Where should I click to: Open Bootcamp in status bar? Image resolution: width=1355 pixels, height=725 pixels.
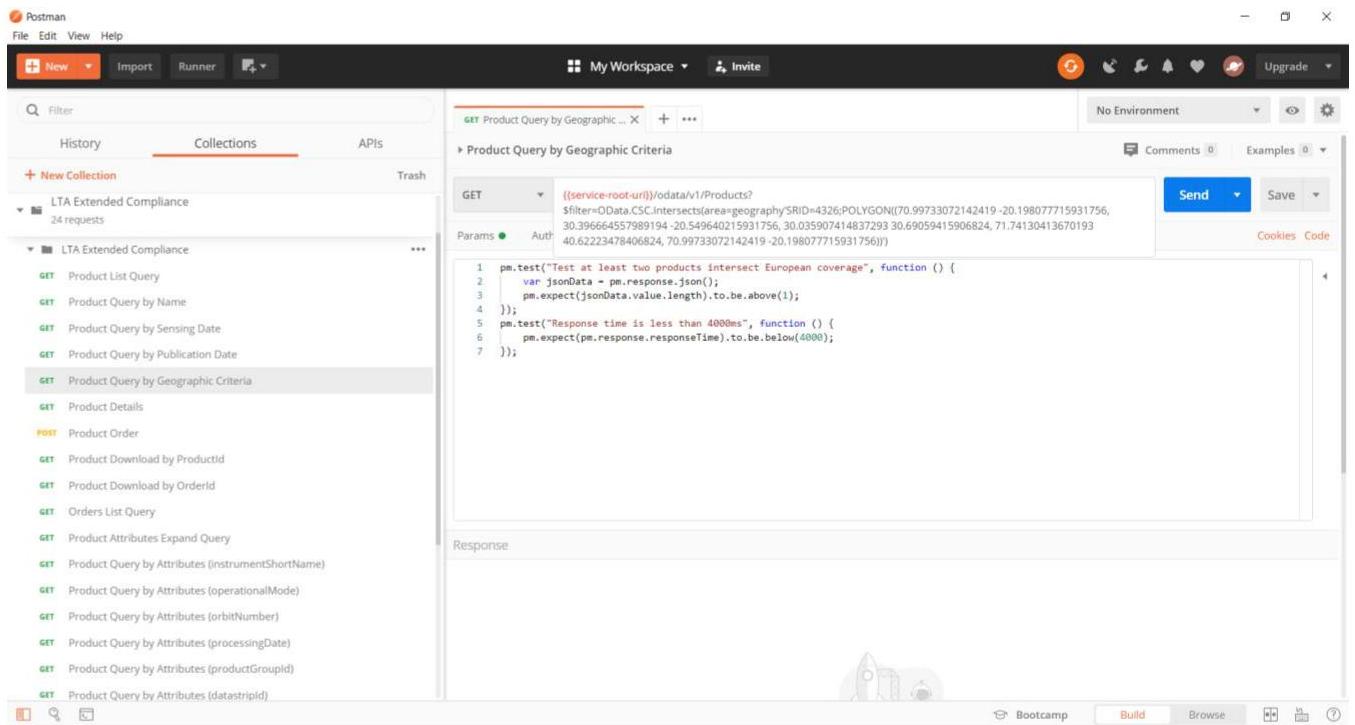click(1032, 714)
